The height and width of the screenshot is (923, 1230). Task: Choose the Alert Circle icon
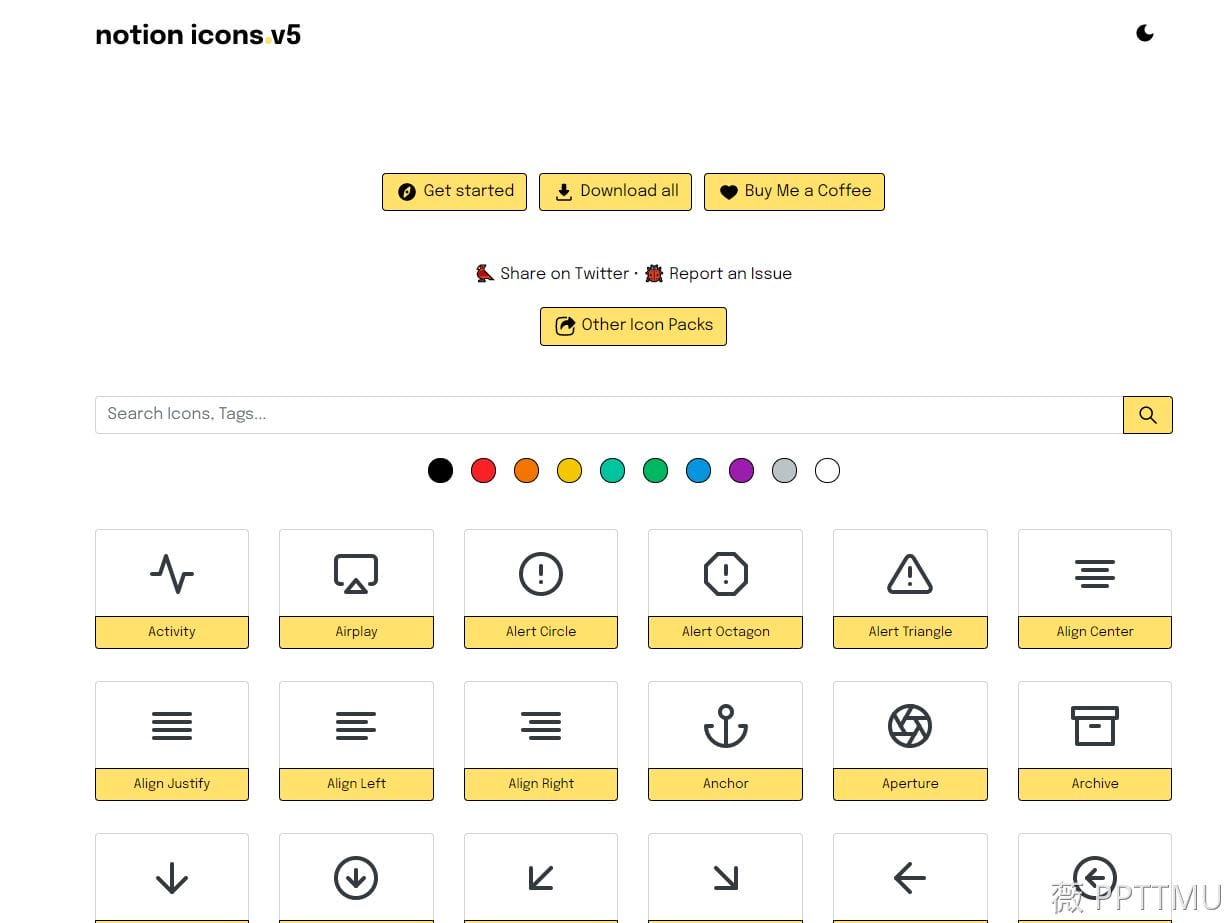click(x=541, y=574)
